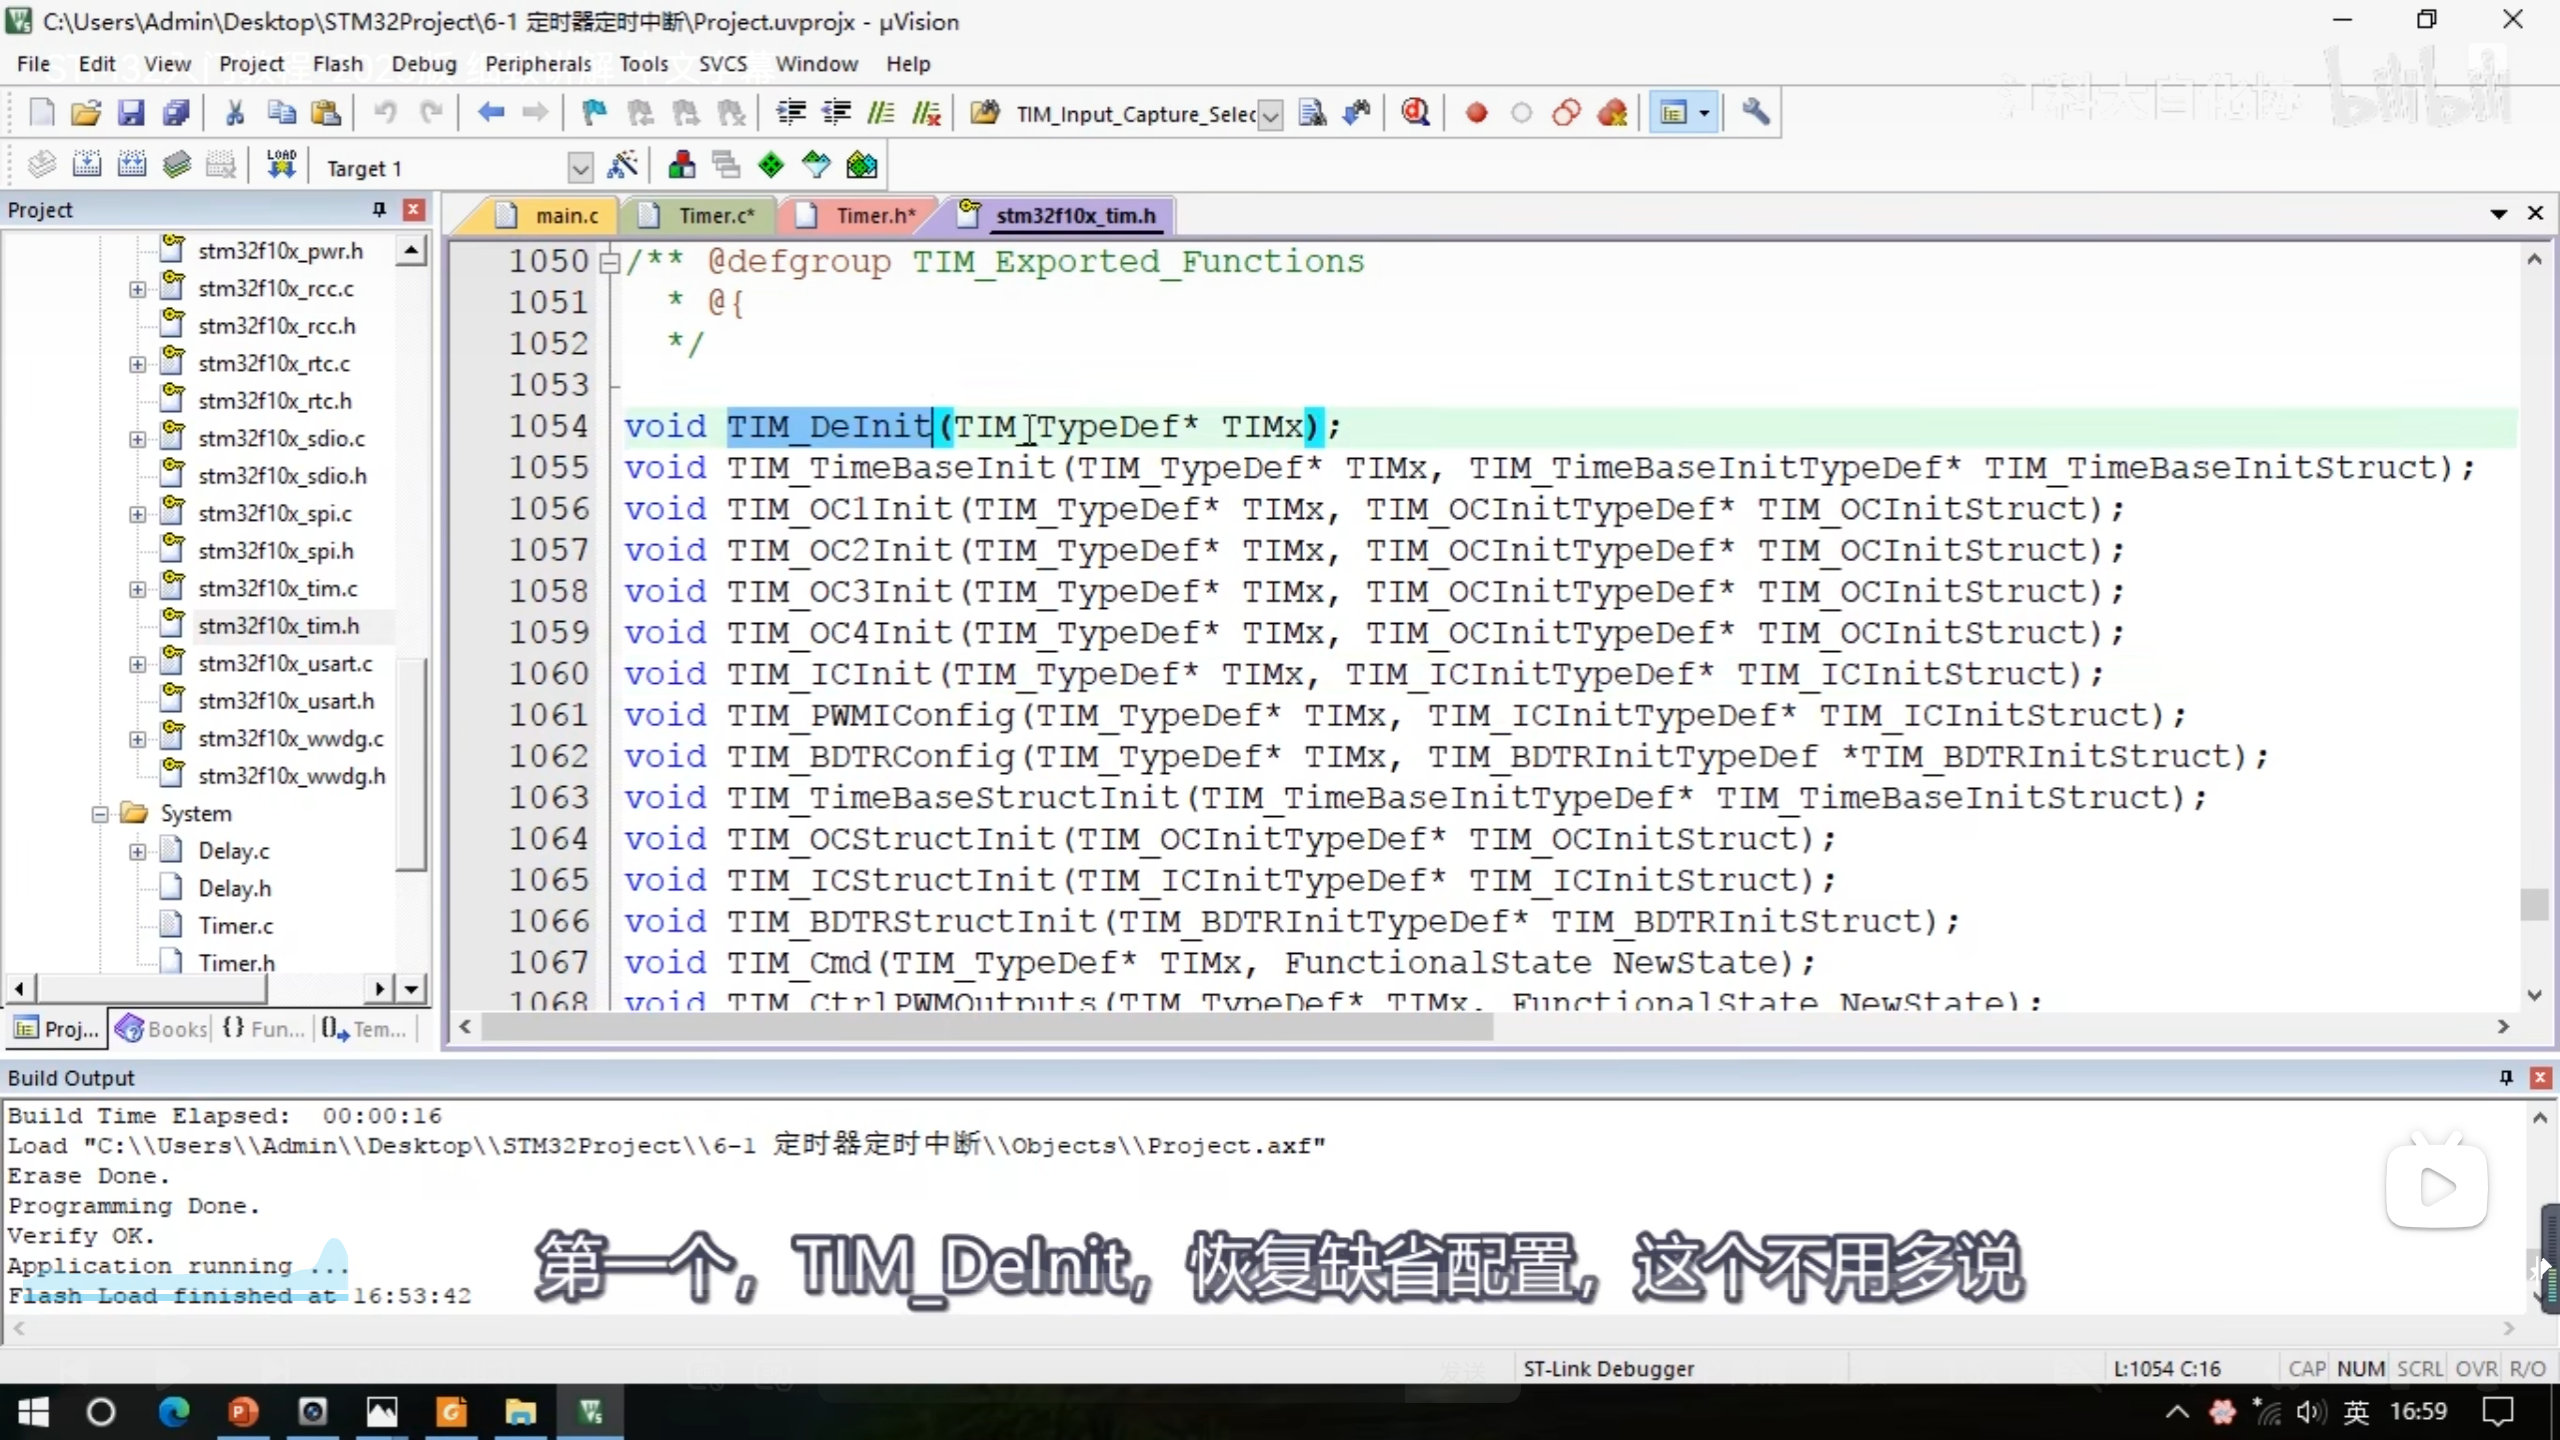Click the Insert Breakpoint red dot icon
Viewport: 2560px width, 1440px height.
pyautogui.click(x=1476, y=113)
